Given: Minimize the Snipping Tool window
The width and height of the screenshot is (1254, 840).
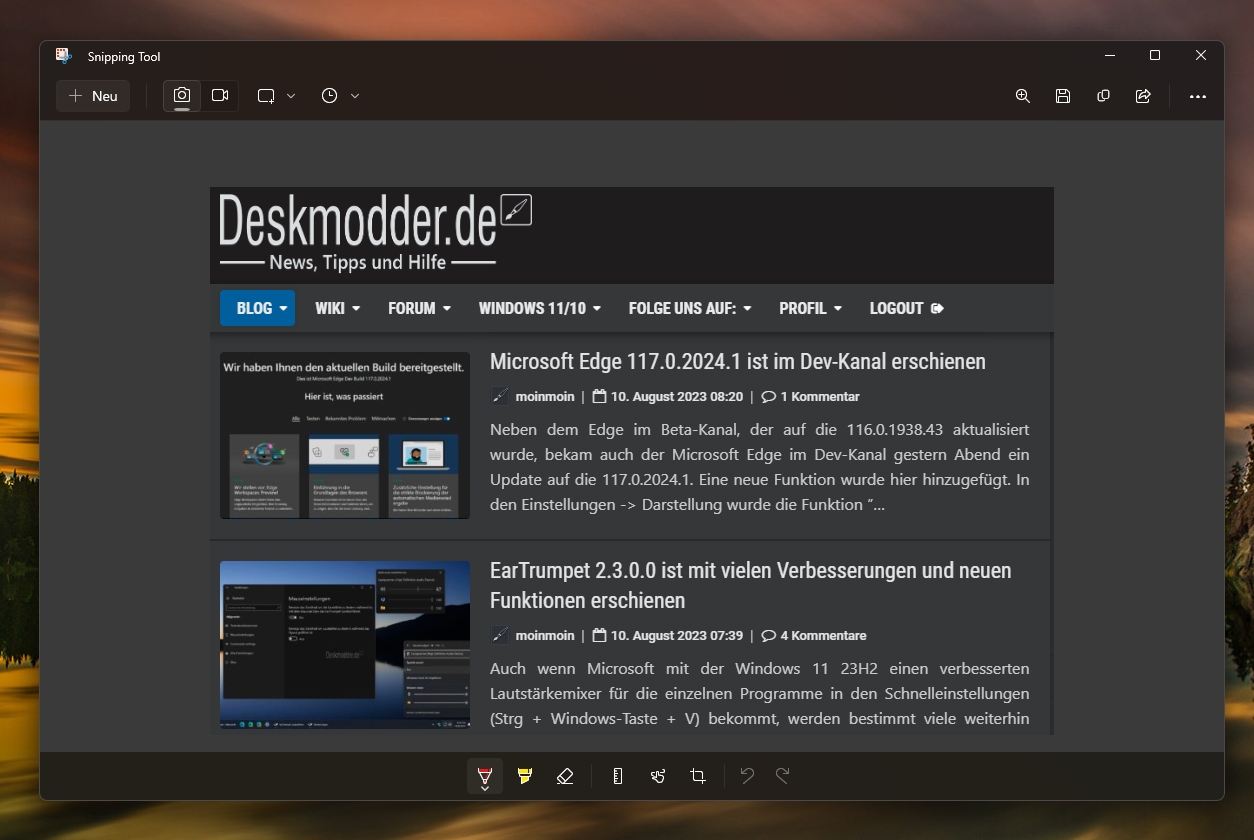Looking at the screenshot, I should coord(1110,55).
